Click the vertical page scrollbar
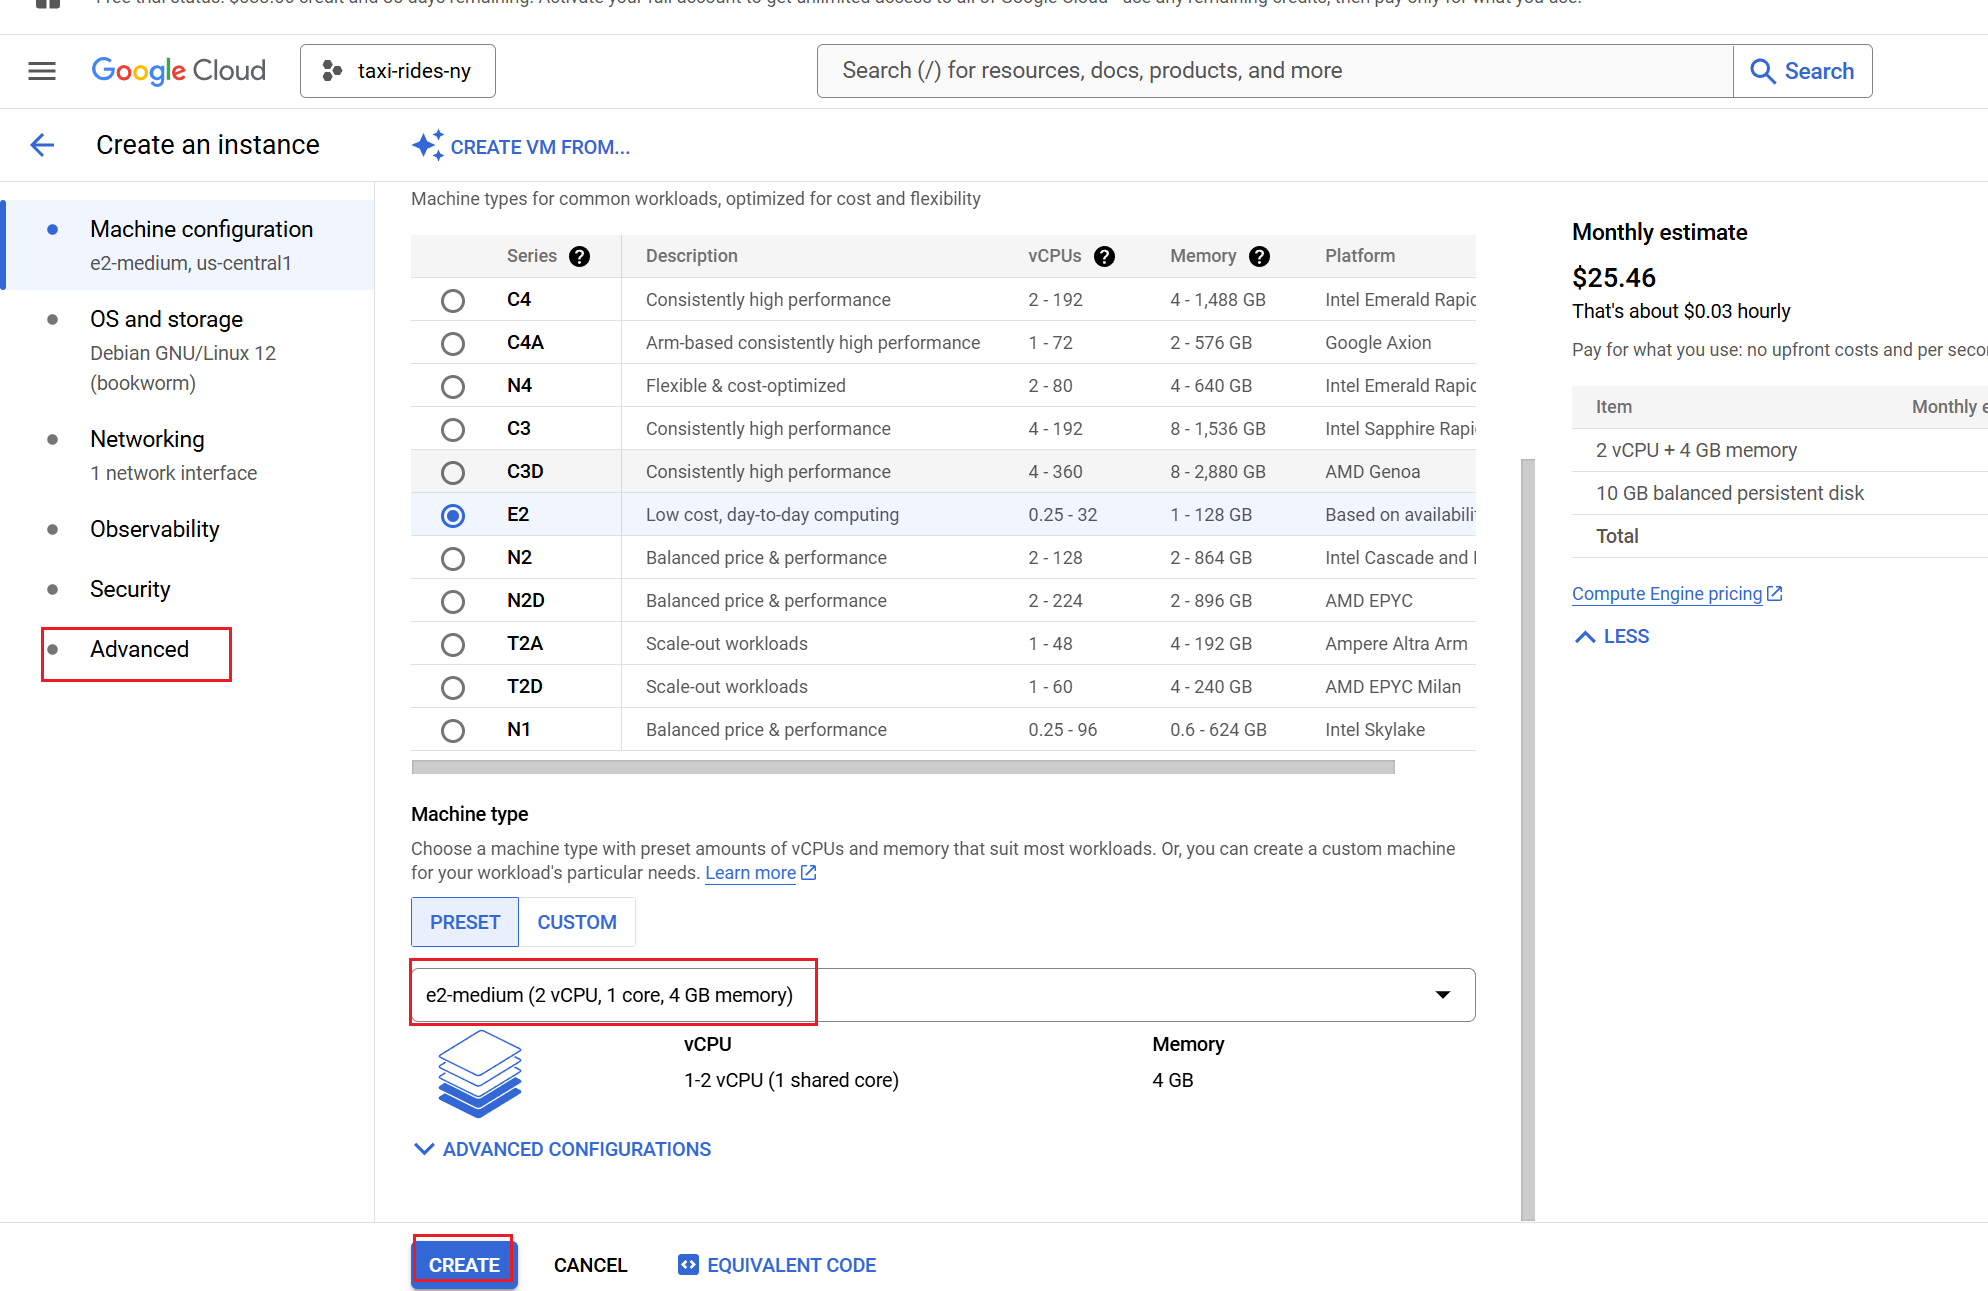The width and height of the screenshot is (1988, 1291). [x=1527, y=840]
